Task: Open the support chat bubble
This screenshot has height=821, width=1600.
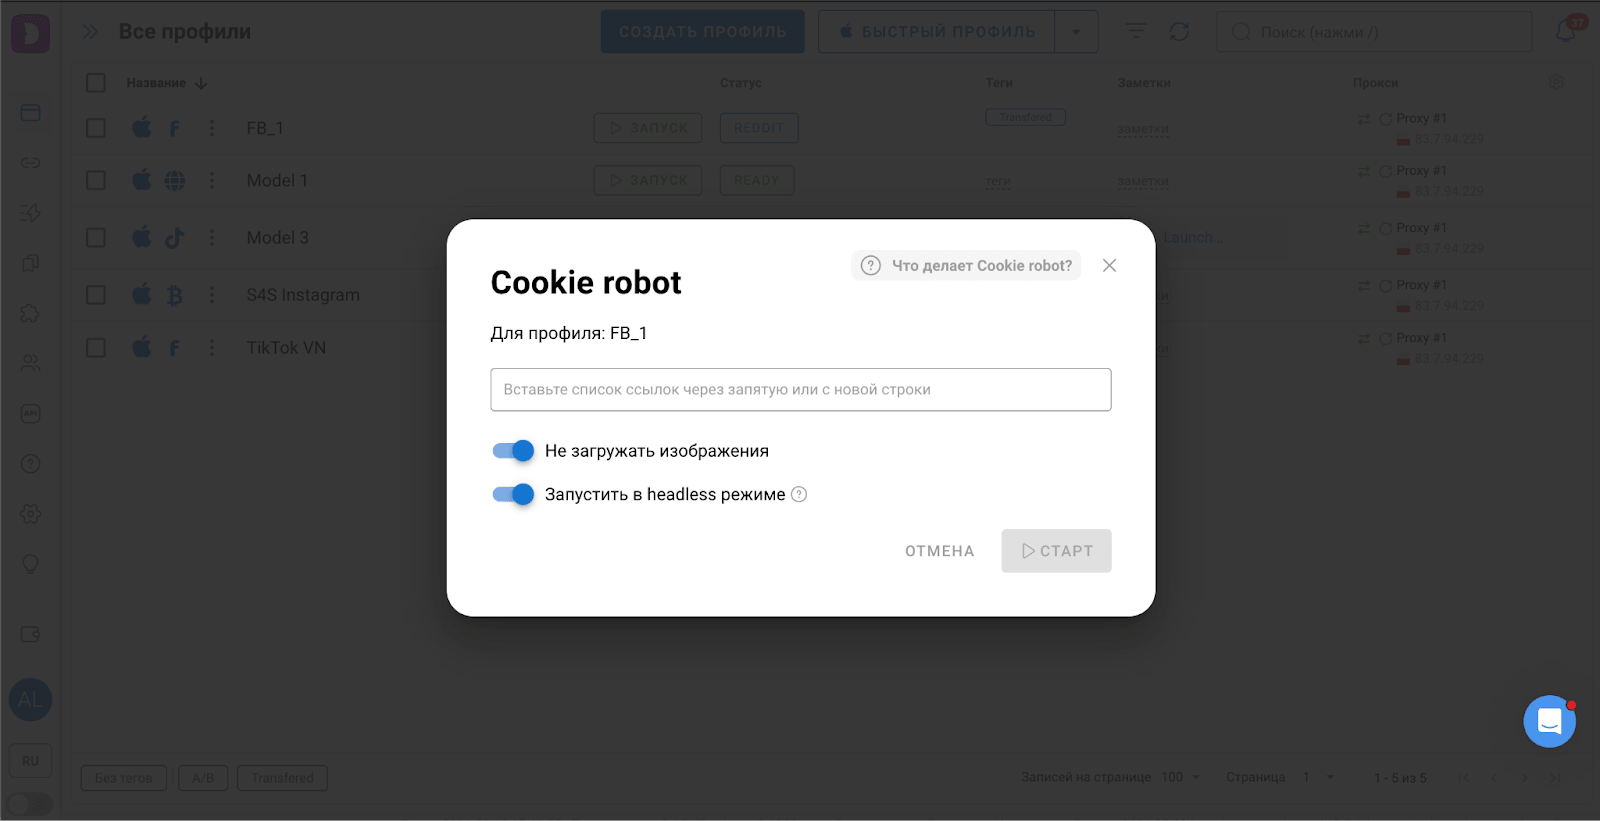Action: pyautogui.click(x=1549, y=721)
